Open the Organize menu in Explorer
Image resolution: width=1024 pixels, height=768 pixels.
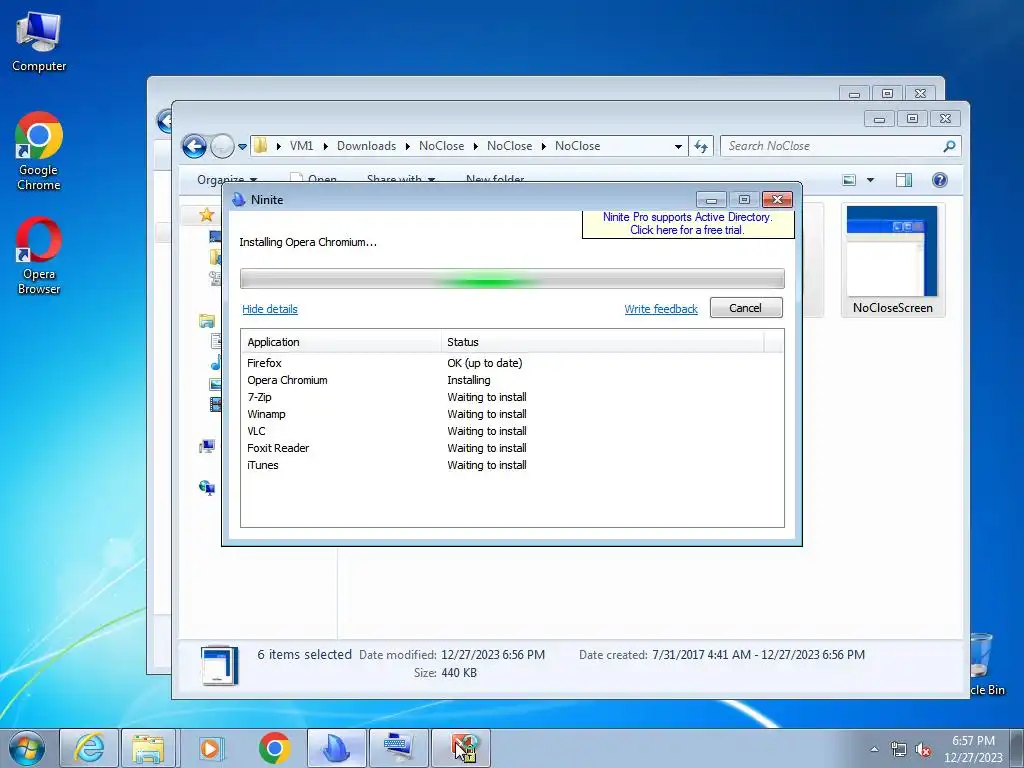[x=227, y=179]
